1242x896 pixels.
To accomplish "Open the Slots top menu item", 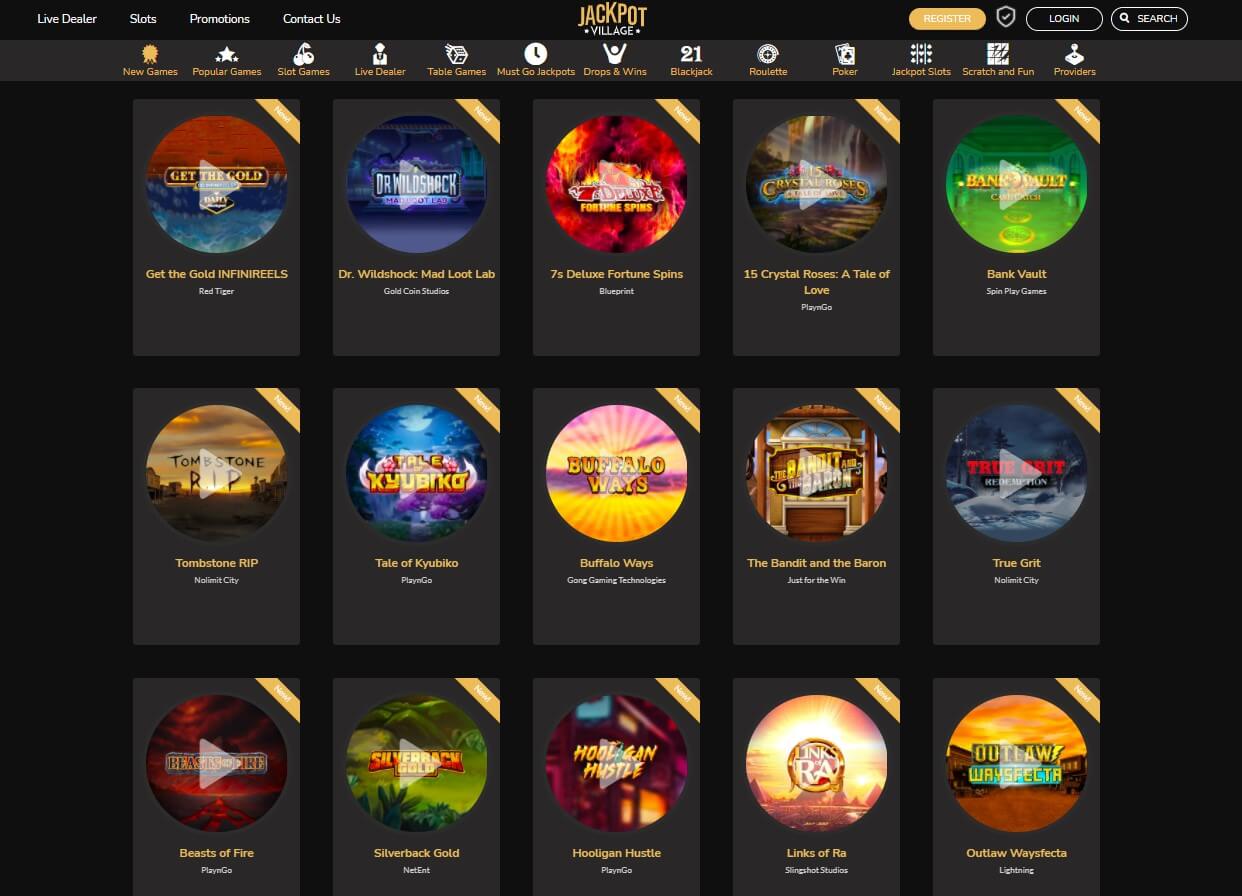I will 143,19.
